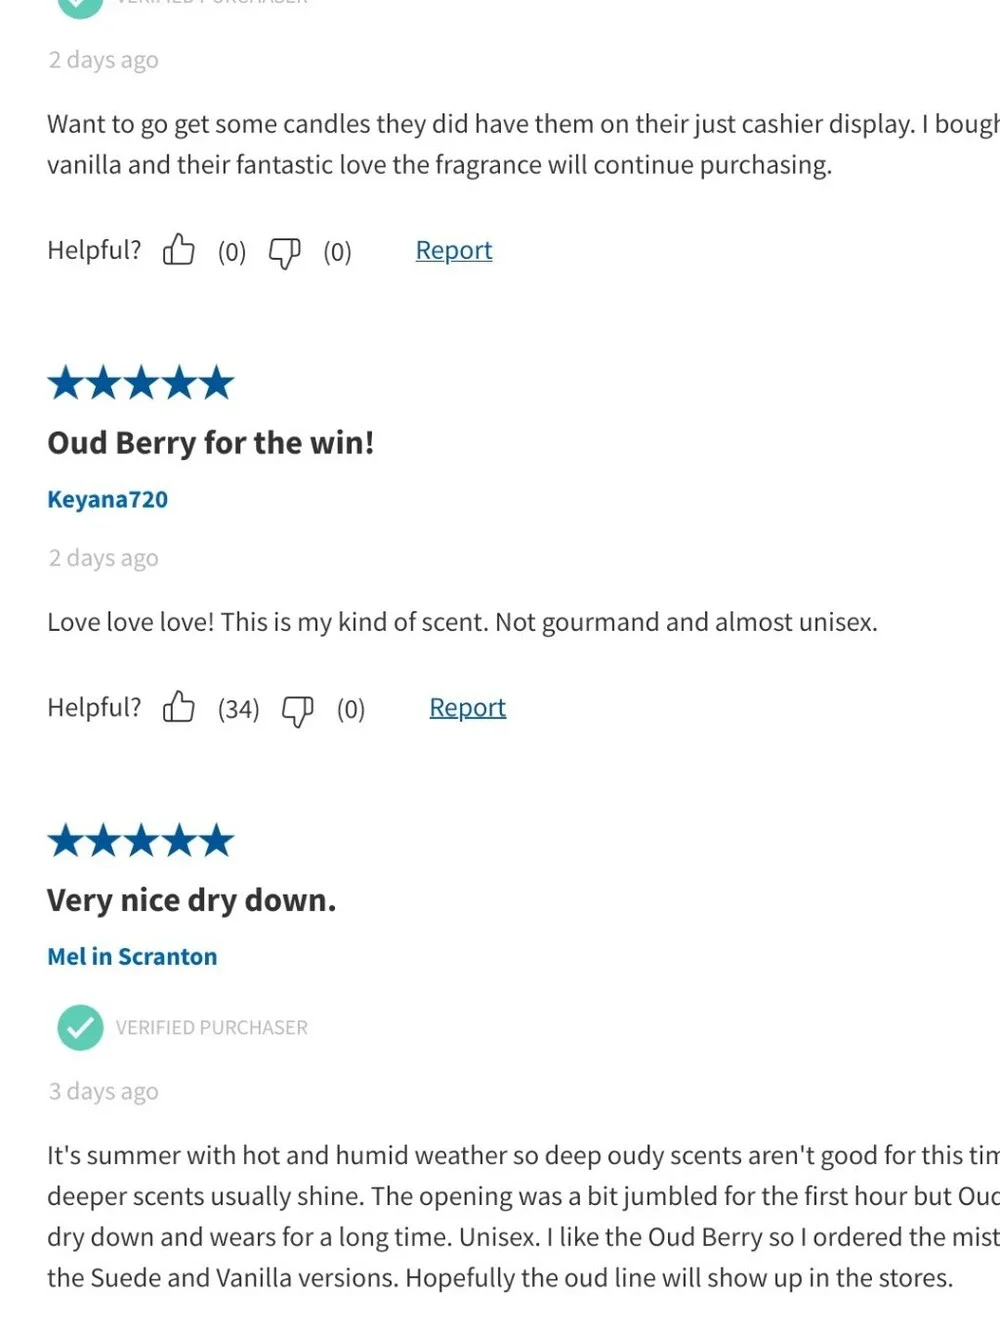Viewport: 1000px width, 1332px height.
Task: Select the Oud Berry for the win! title
Action: point(211,442)
